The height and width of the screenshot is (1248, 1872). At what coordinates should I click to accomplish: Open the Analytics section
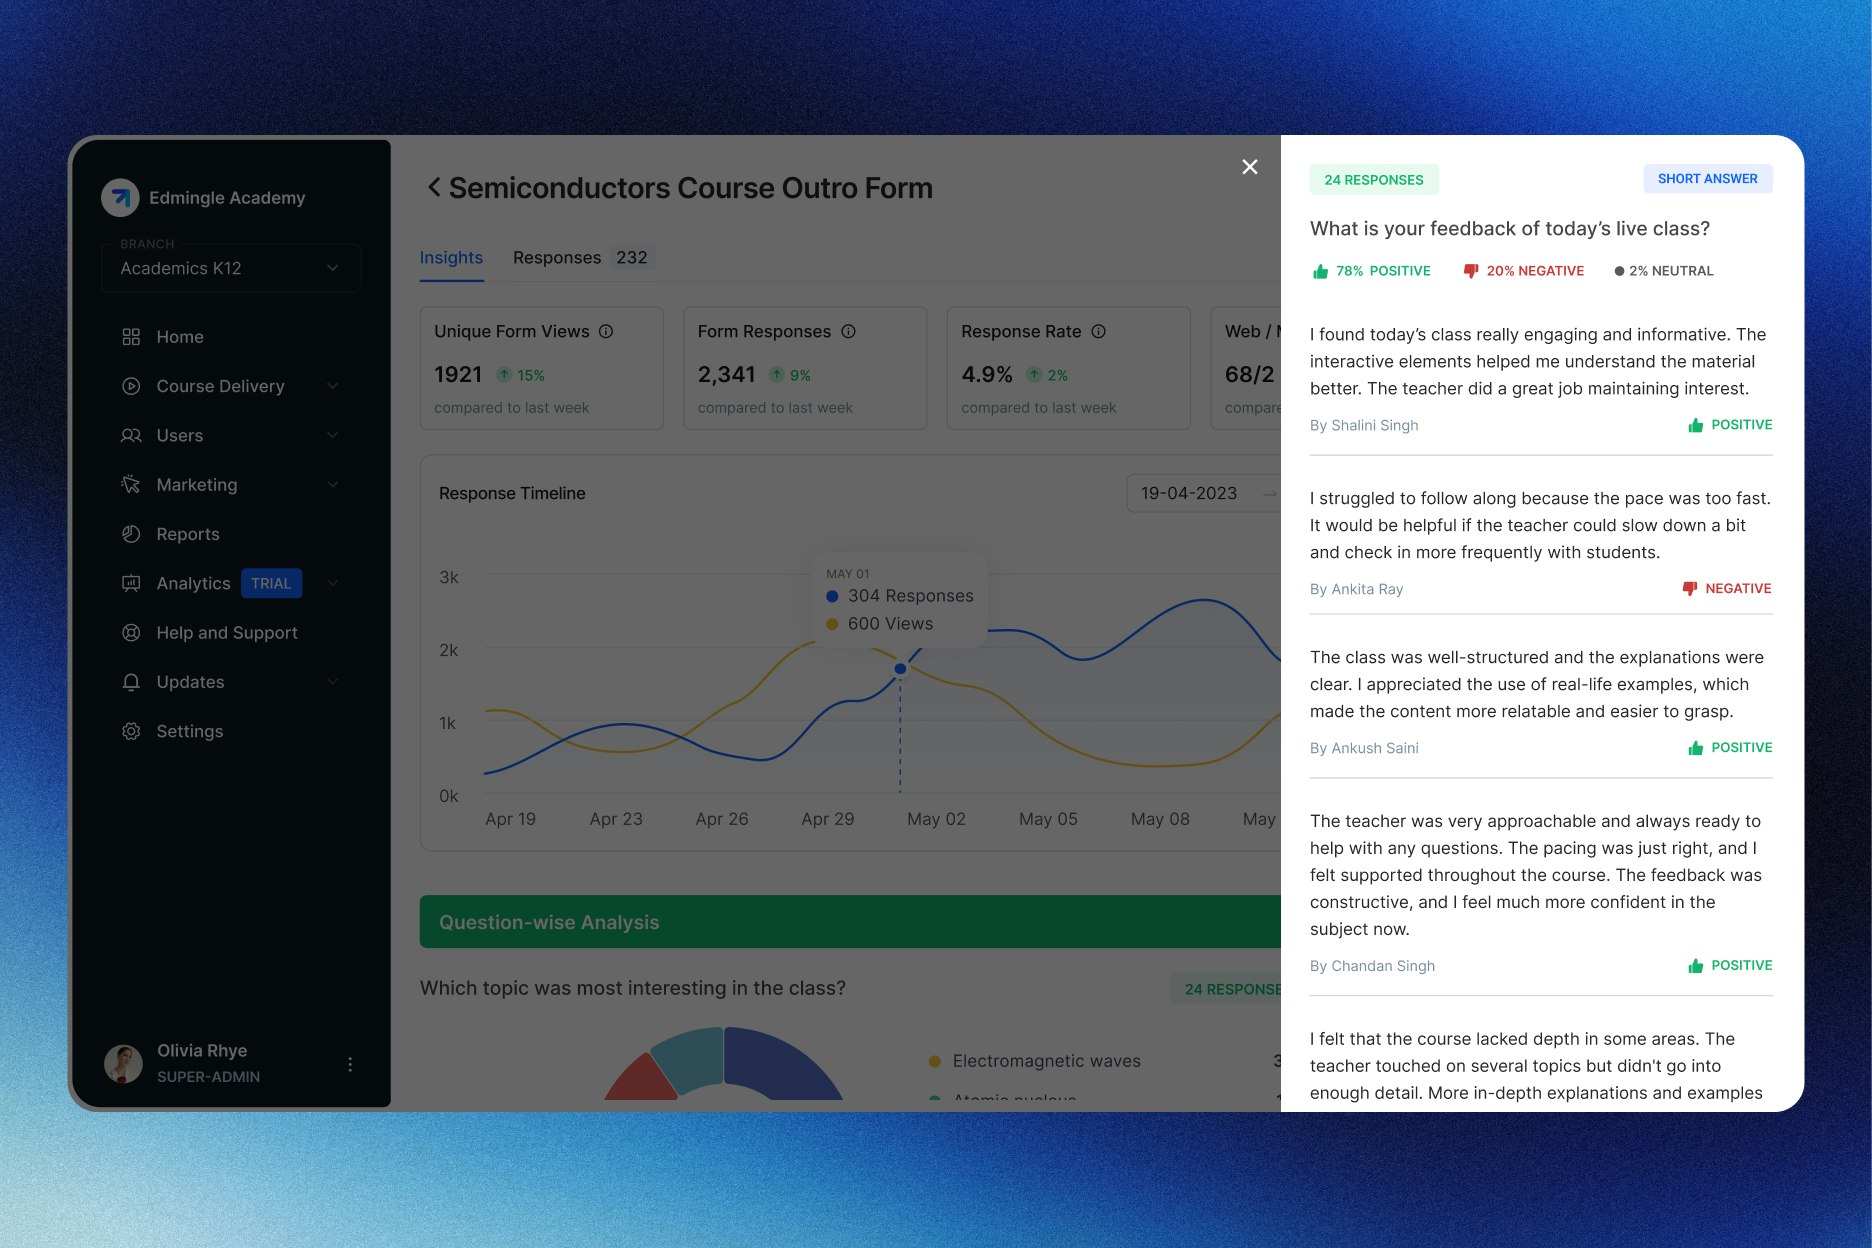[192, 583]
